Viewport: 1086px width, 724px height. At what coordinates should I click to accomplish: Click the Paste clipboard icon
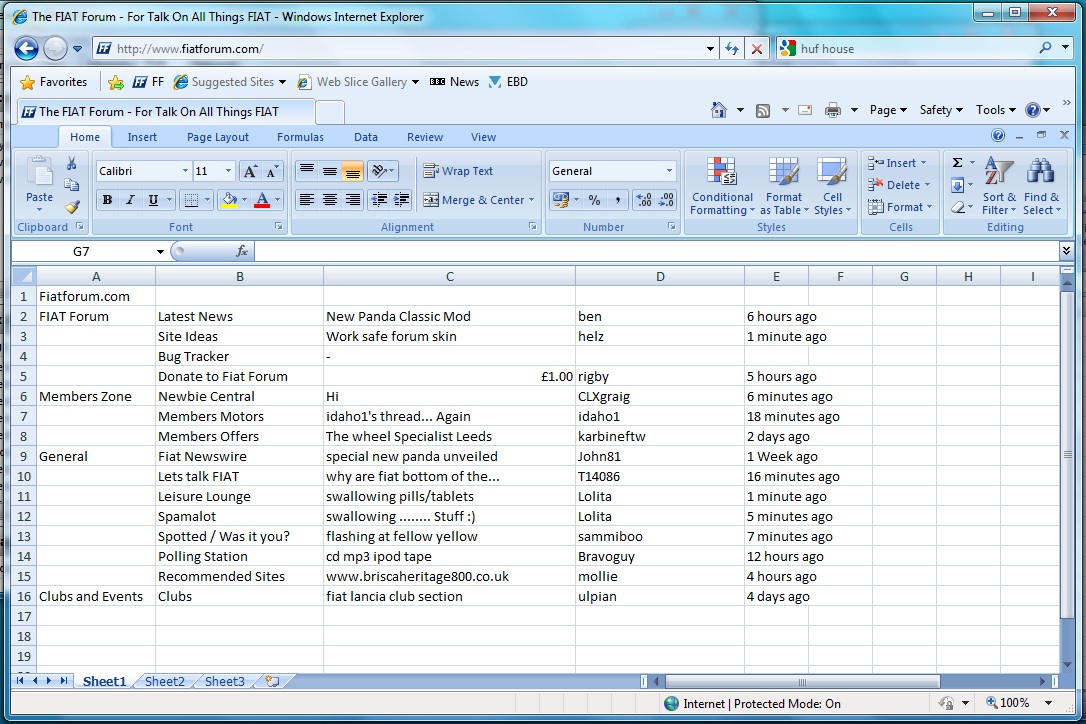(x=39, y=173)
